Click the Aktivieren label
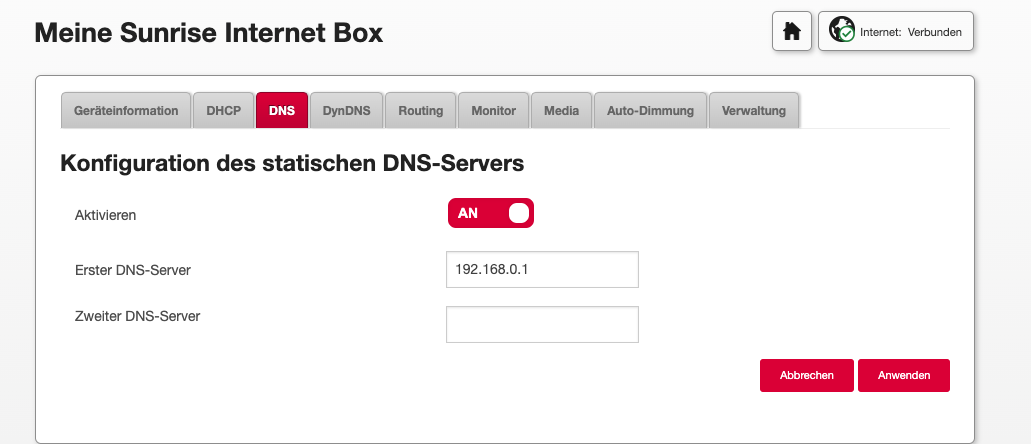The height and width of the screenshot is (444, 1031). [x=106, y=214]
